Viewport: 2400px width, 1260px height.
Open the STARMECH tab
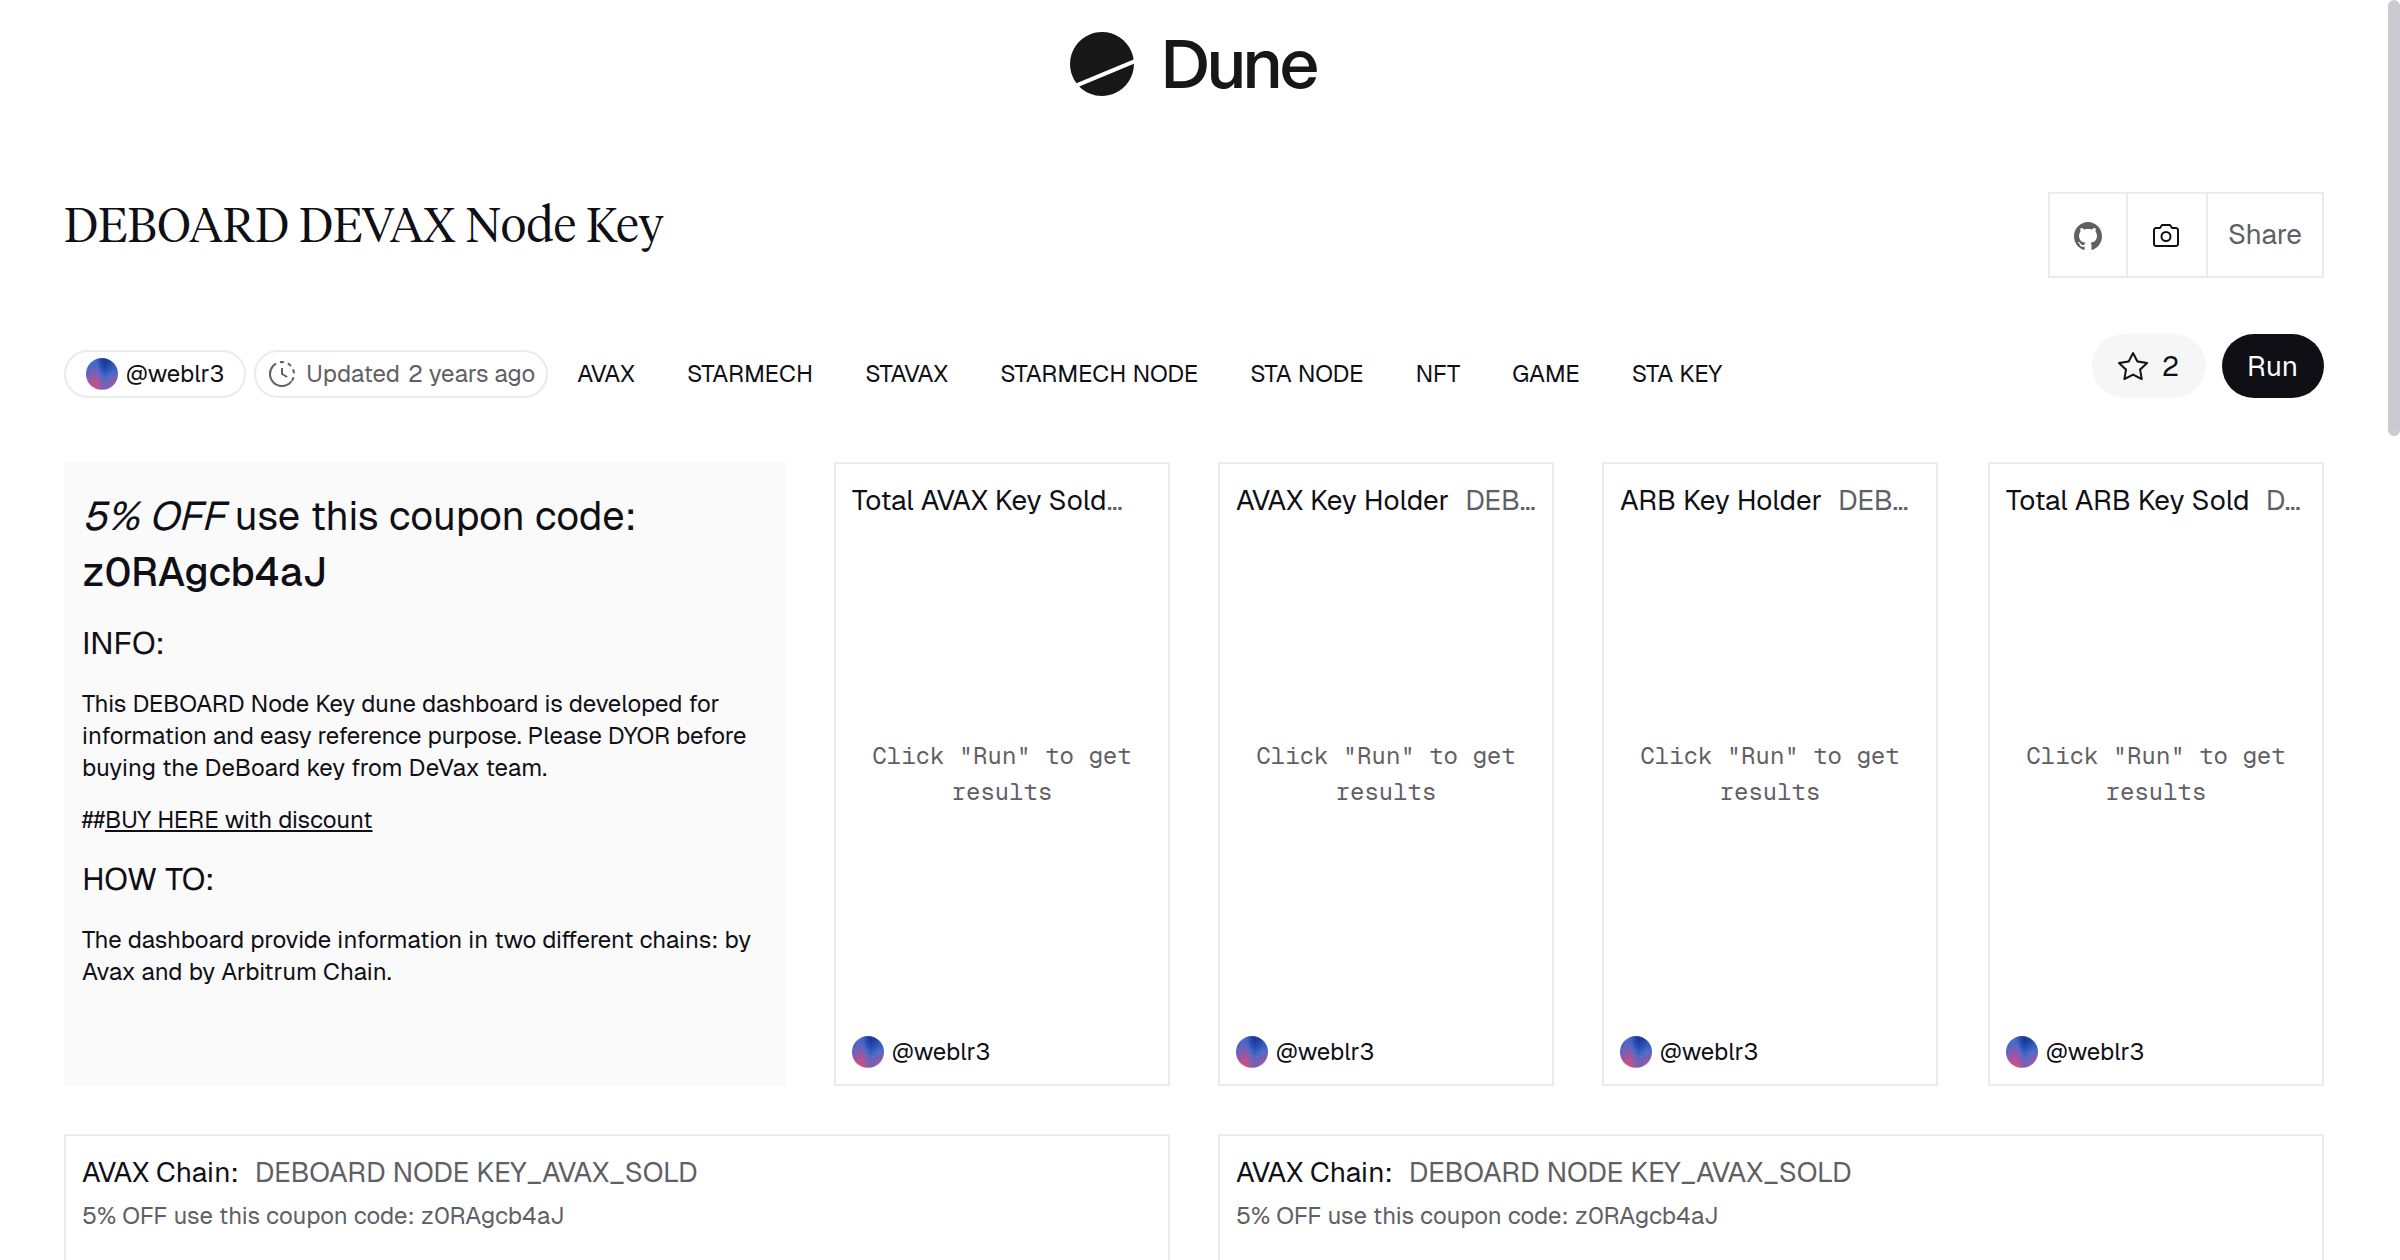(750, 373)
